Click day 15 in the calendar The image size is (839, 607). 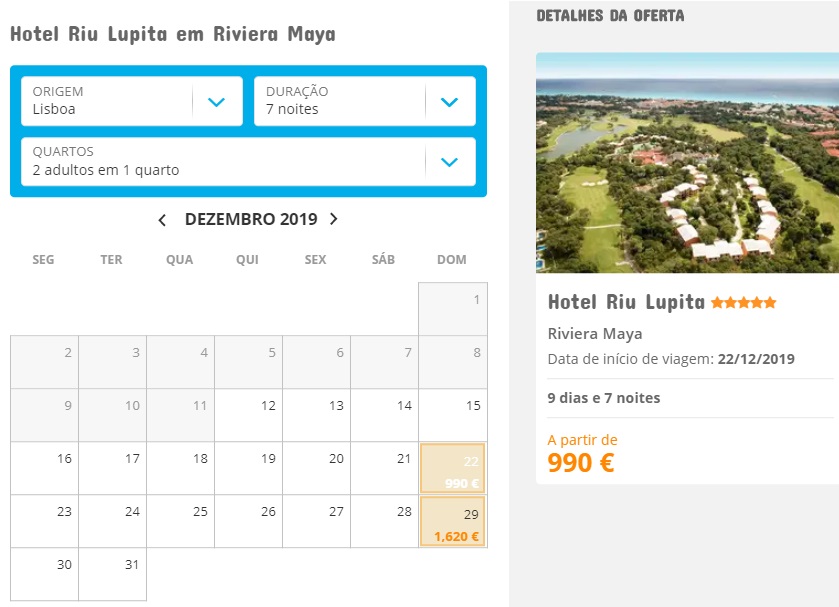pyautogui.click(x=453, y=415)
